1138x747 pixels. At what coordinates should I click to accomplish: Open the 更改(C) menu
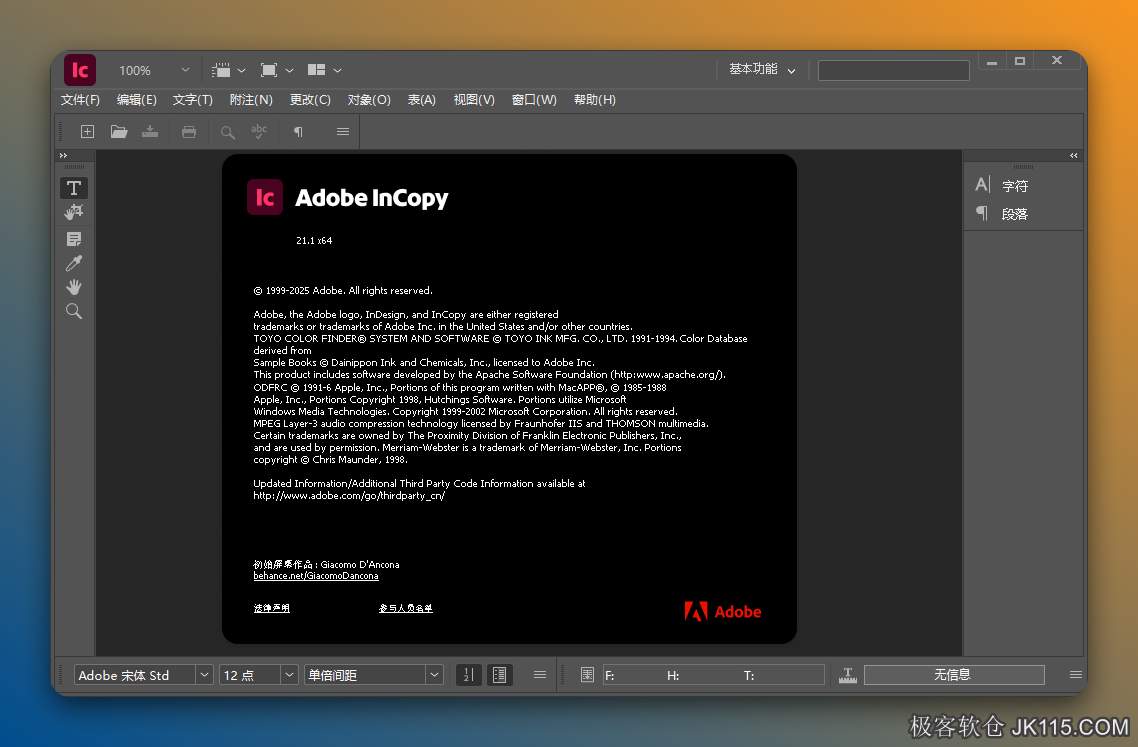pos(310,99)
